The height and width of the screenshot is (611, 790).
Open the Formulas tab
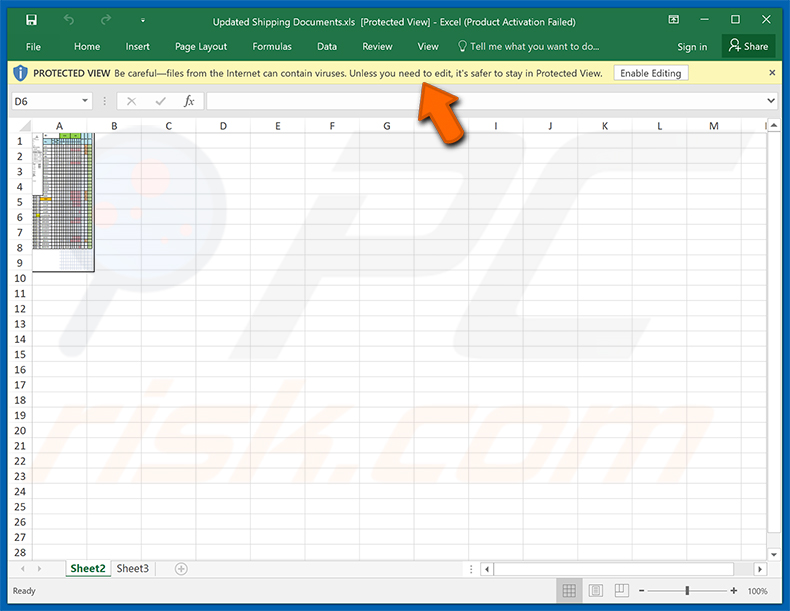272,46
